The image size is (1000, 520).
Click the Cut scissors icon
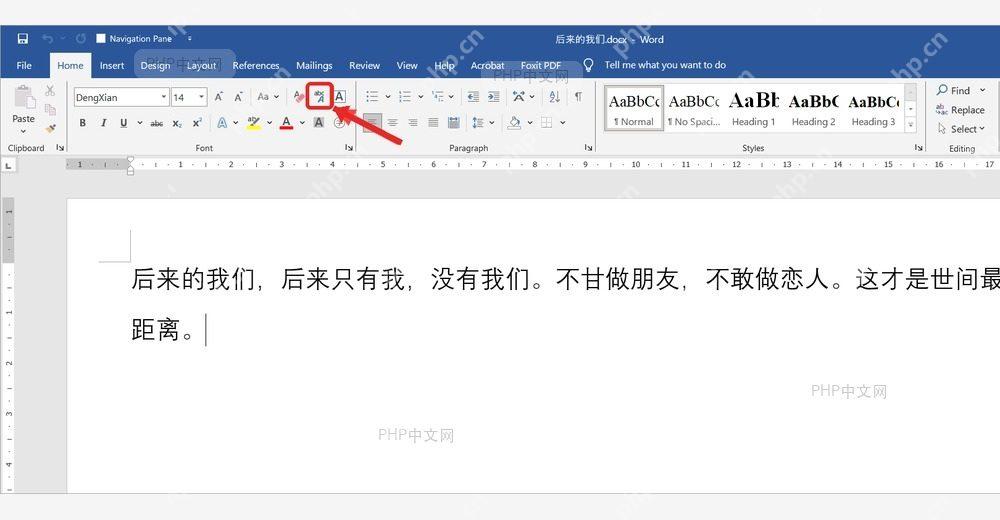click(50, 91)
